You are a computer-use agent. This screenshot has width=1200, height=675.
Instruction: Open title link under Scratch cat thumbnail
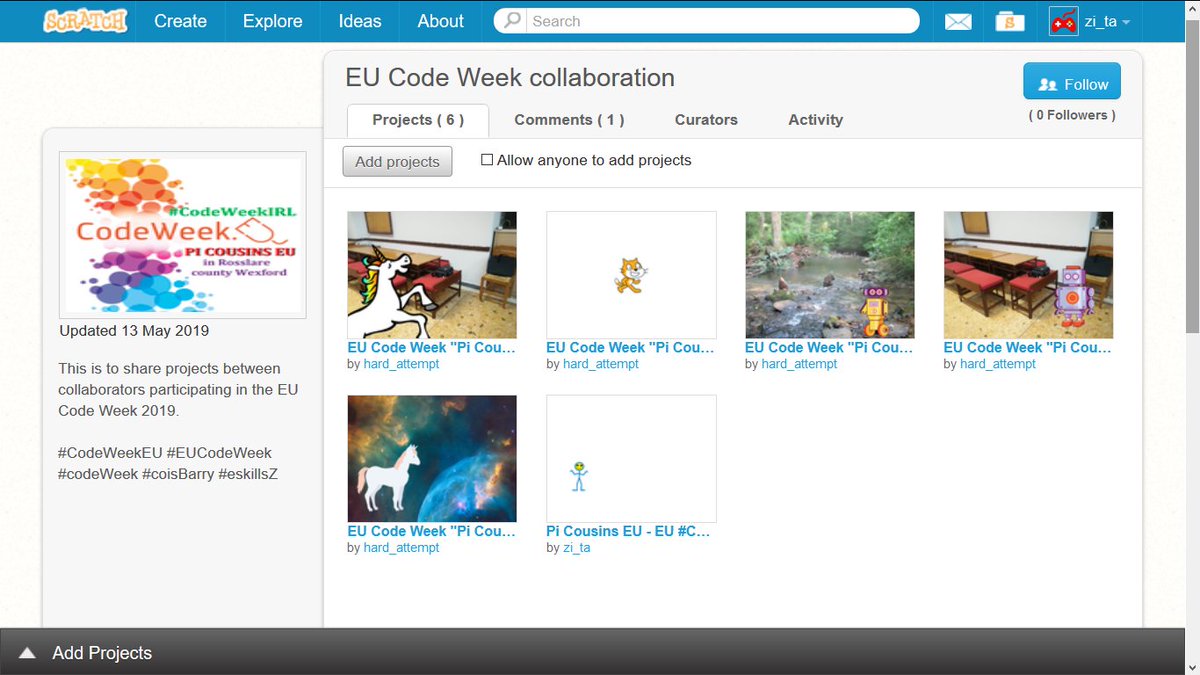[631, 348]
